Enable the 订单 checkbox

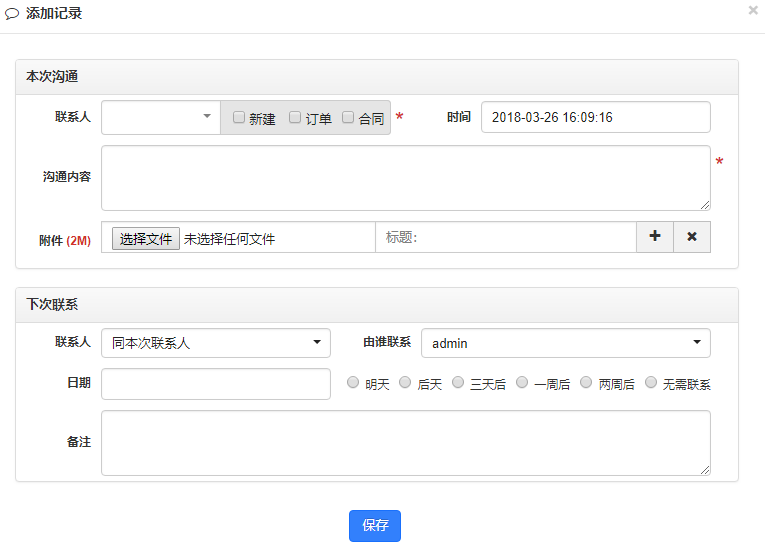pos(295,117)
